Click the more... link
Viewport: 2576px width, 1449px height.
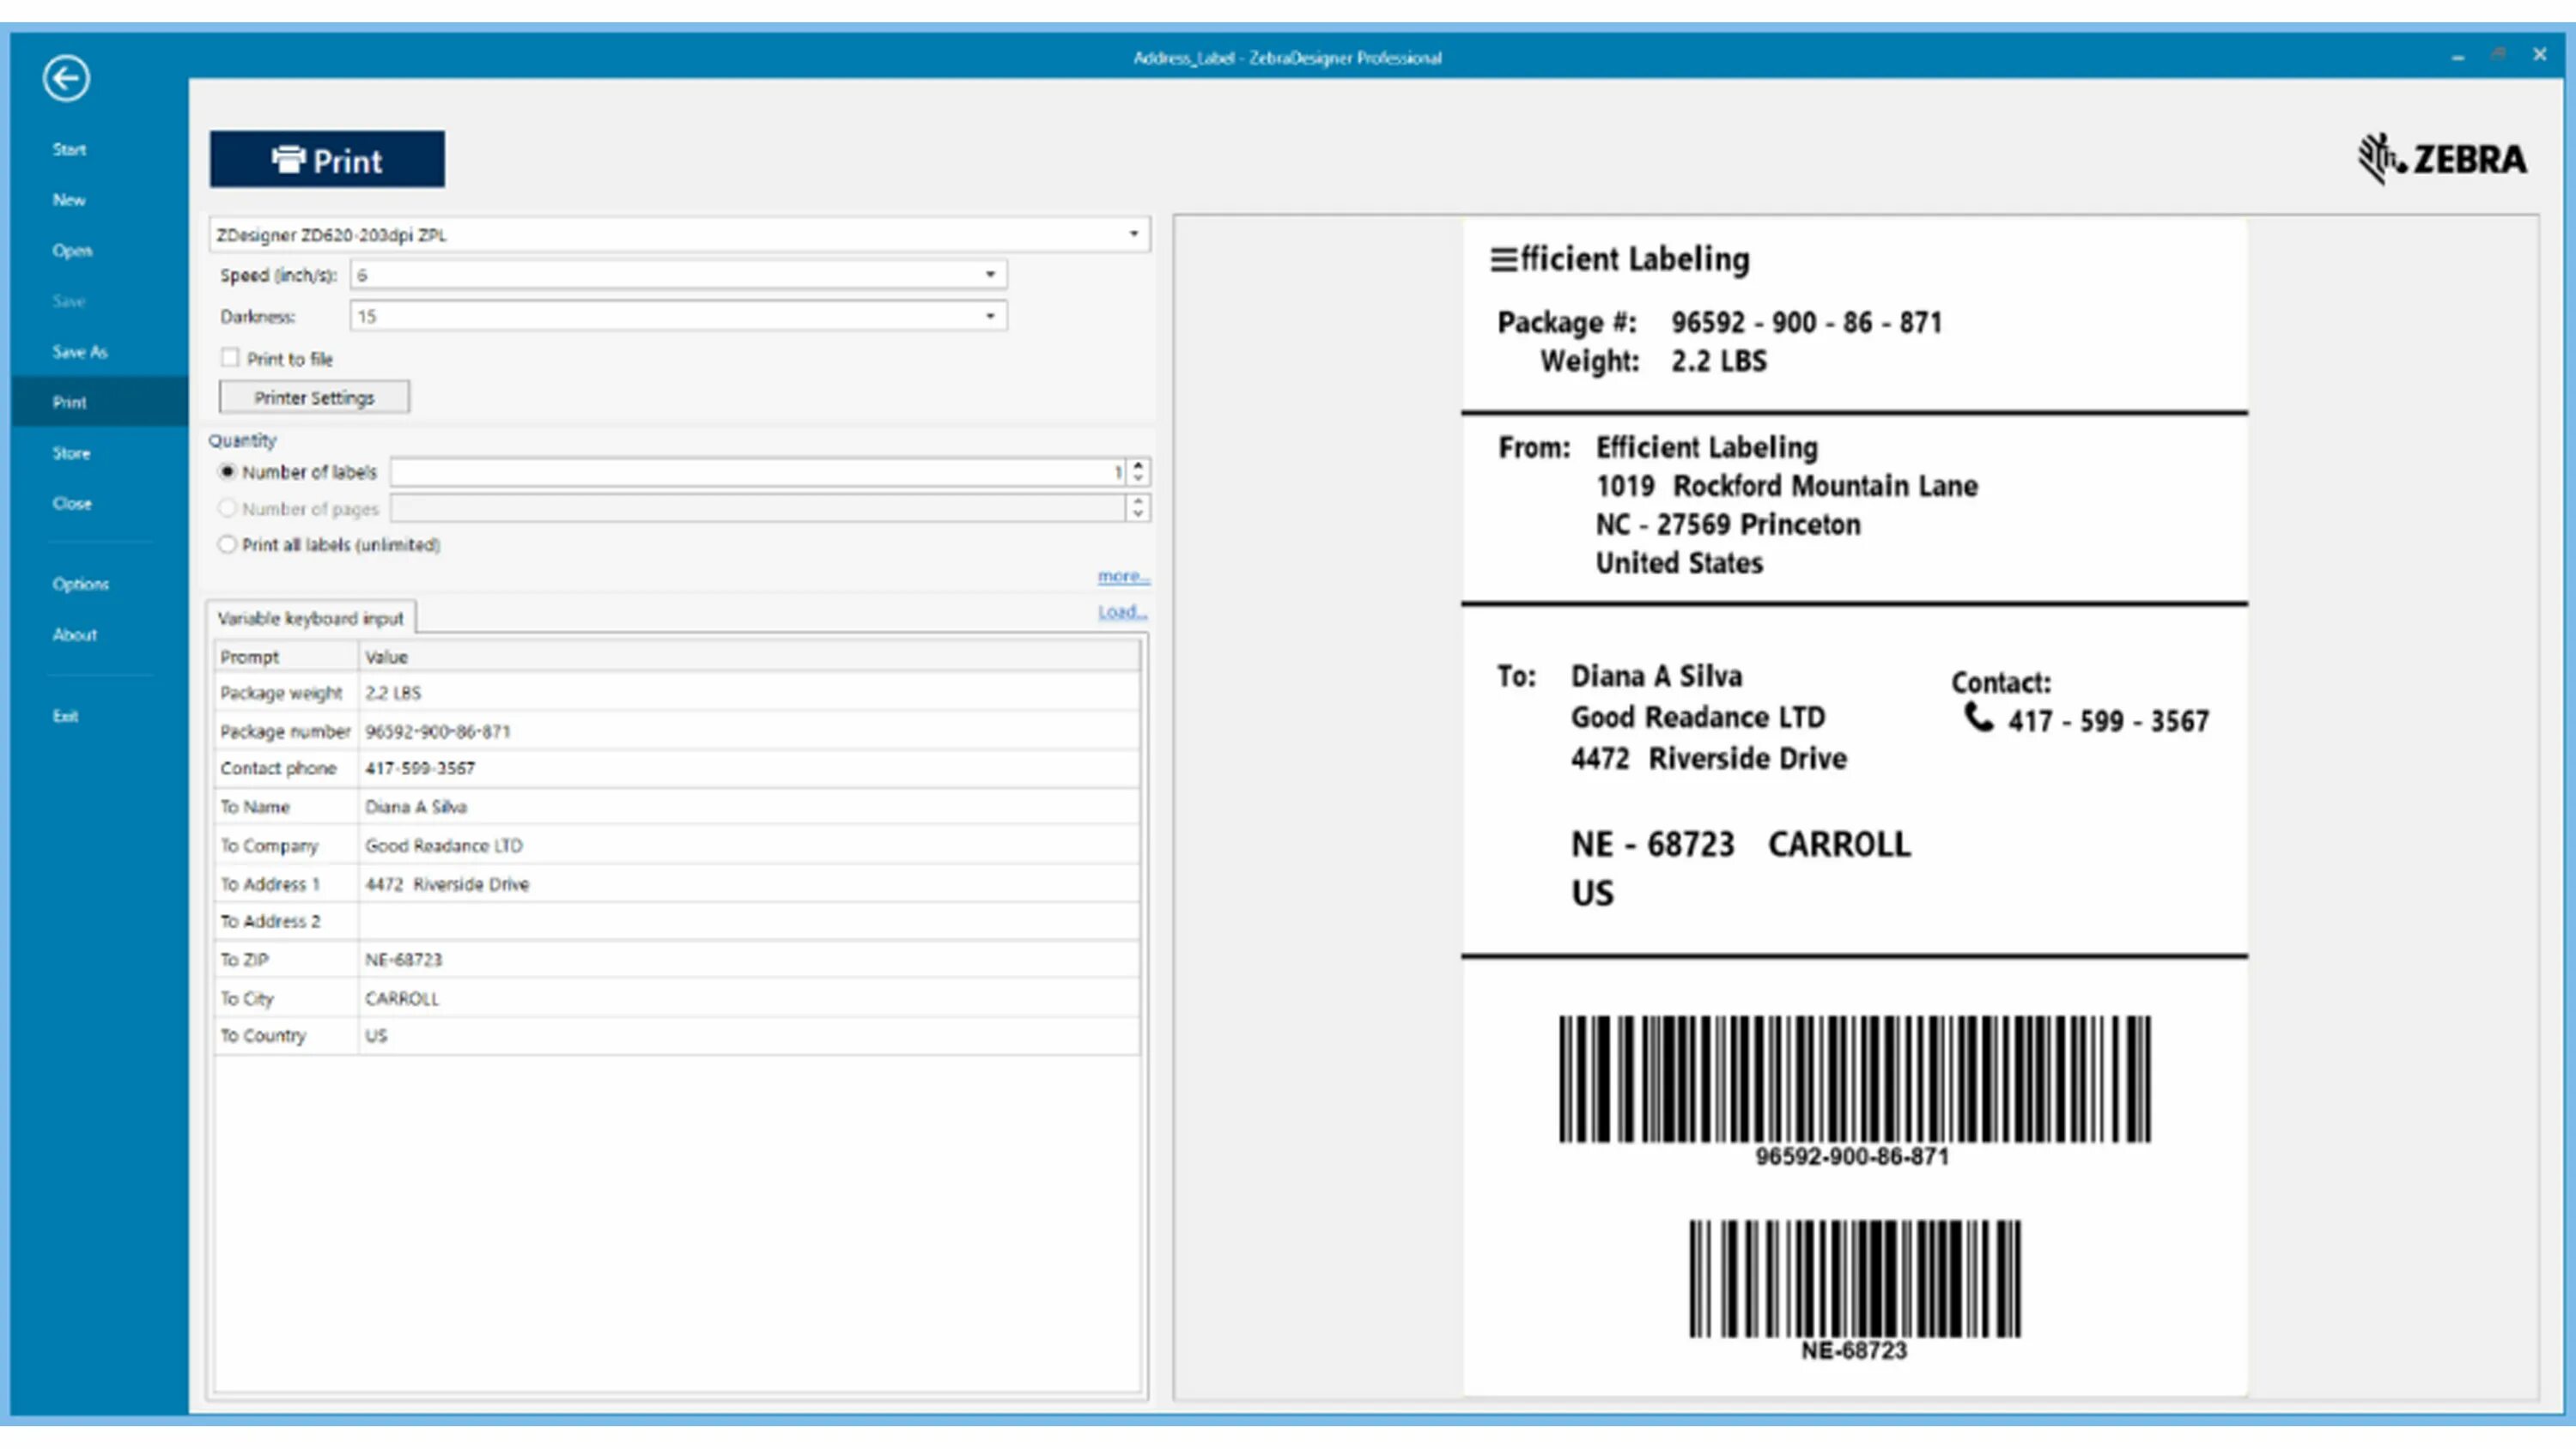[1123, 576]
